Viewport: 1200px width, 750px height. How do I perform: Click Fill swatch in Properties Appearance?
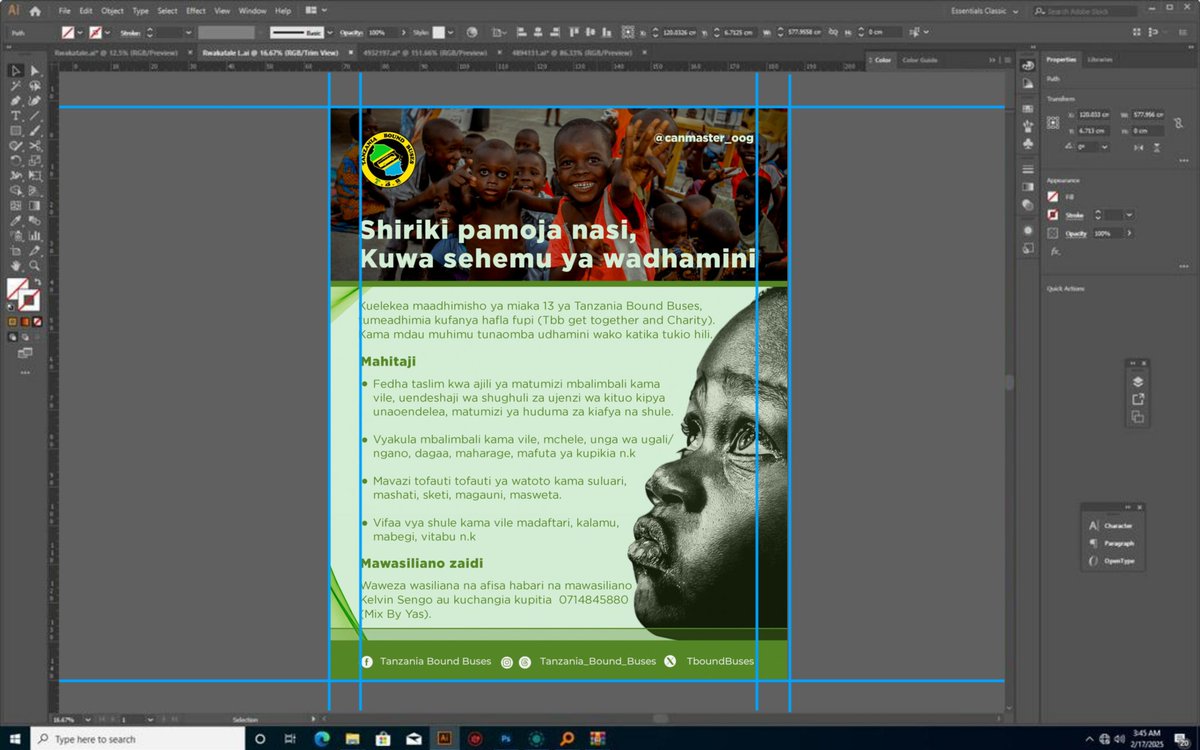click(x=1053, y=197)
